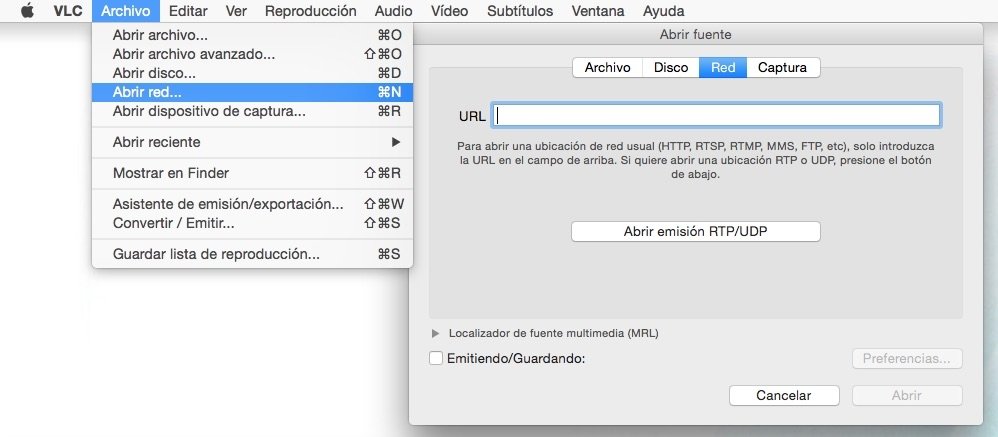
Task: Click Abrir emisión RTP/UDP button
Action: [x=696, y=232]
